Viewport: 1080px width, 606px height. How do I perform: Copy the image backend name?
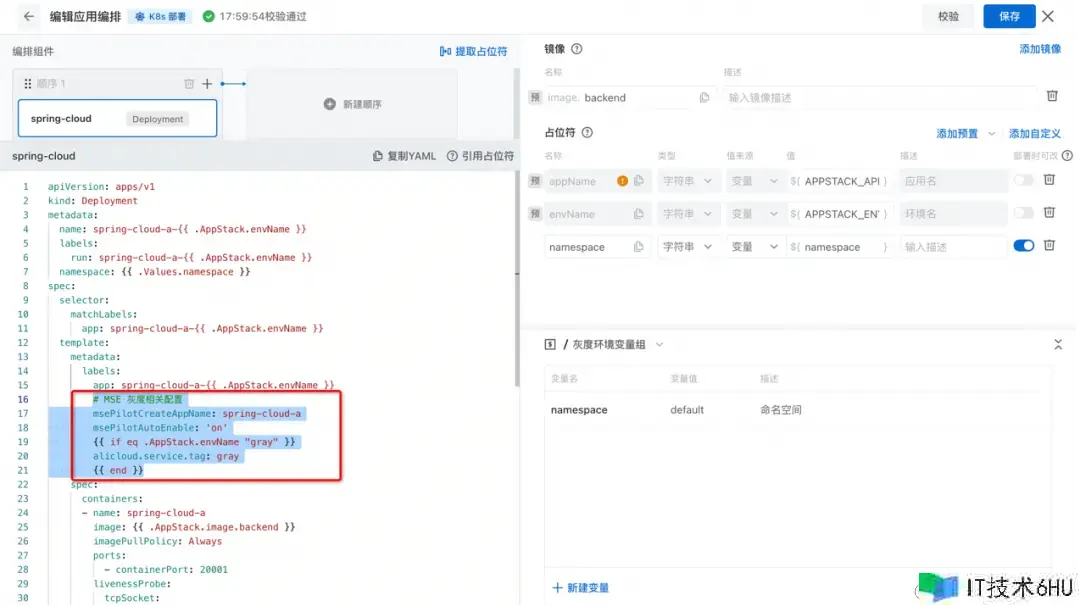tap(704, 98)
